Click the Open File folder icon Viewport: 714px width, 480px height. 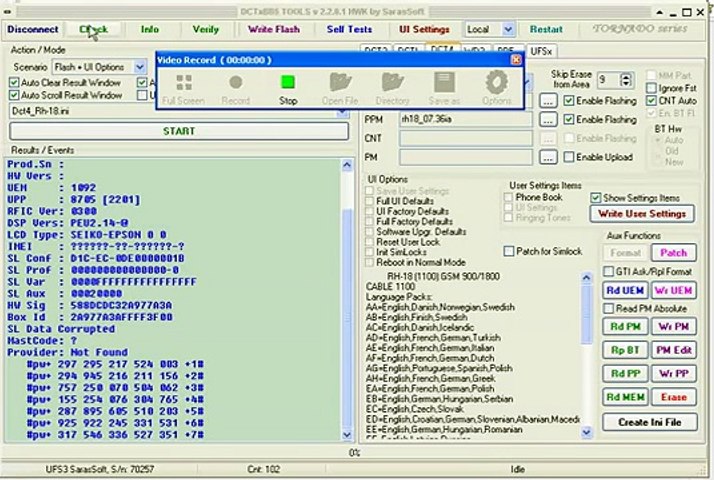340,82
